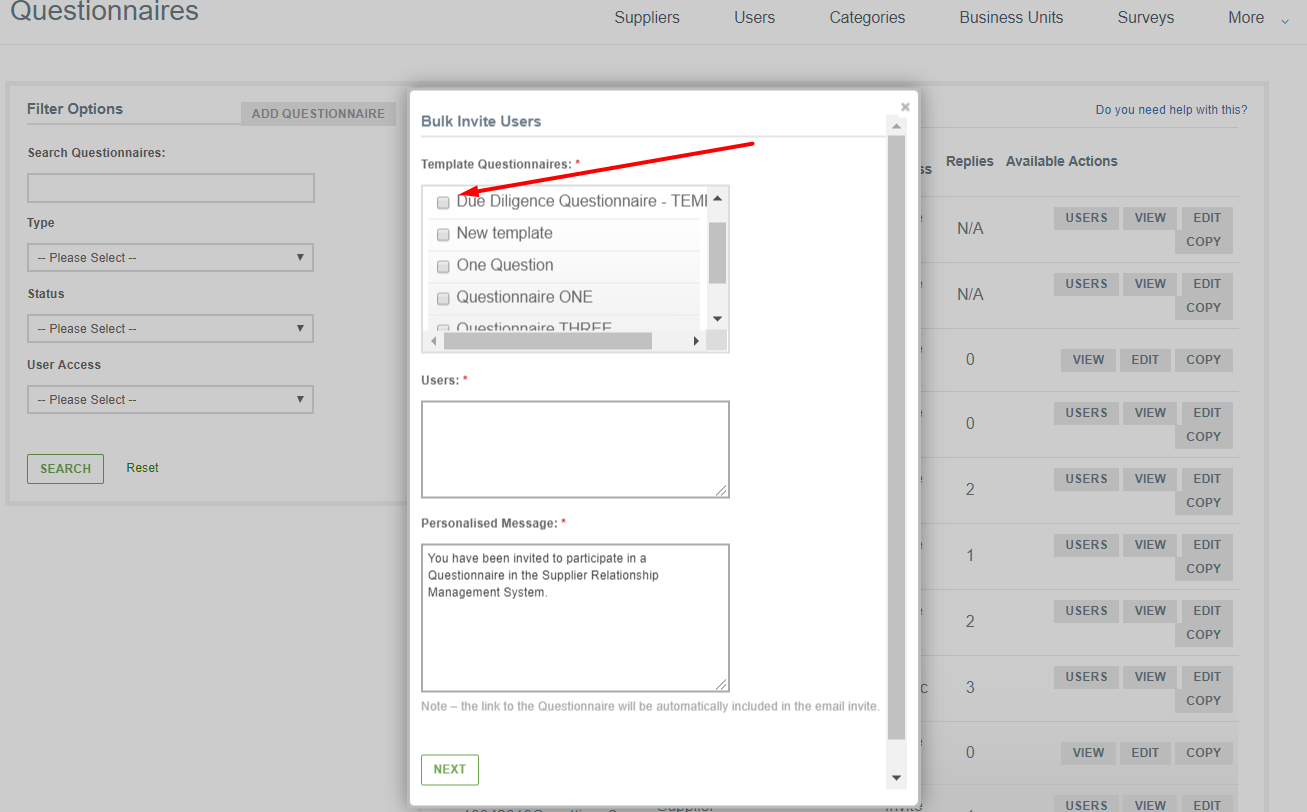Open the User Access dropdown
This screenshot has width=1307, height=812.
[170, 400]
